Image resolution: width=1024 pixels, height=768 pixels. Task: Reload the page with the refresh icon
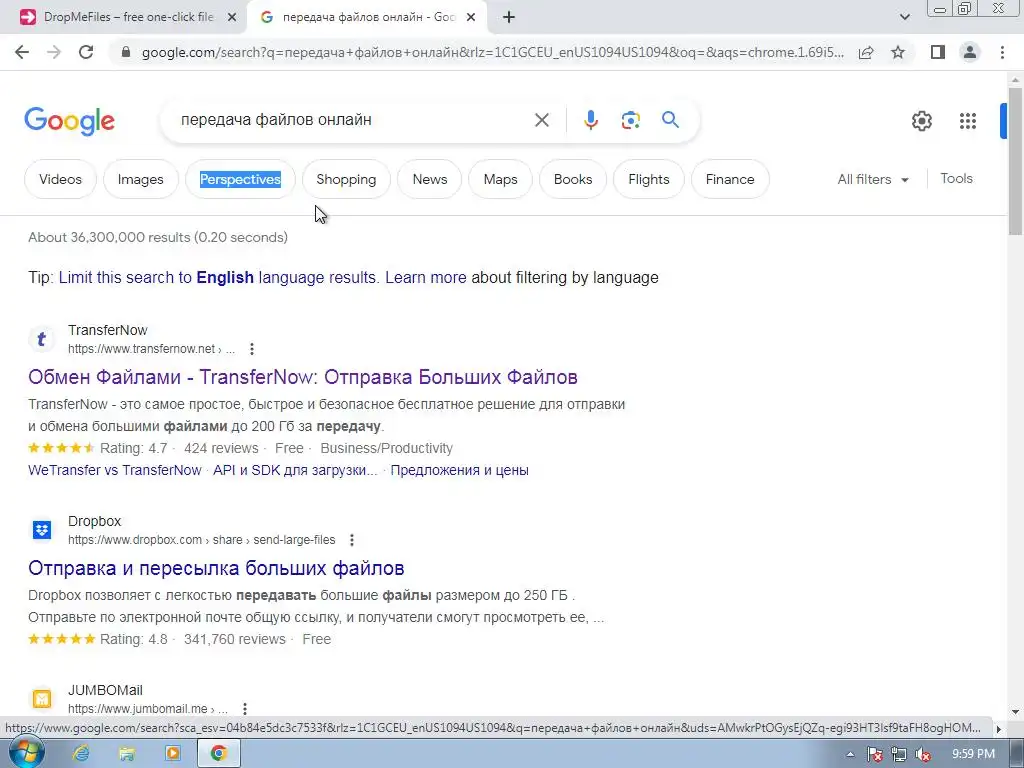click(86, 52)
